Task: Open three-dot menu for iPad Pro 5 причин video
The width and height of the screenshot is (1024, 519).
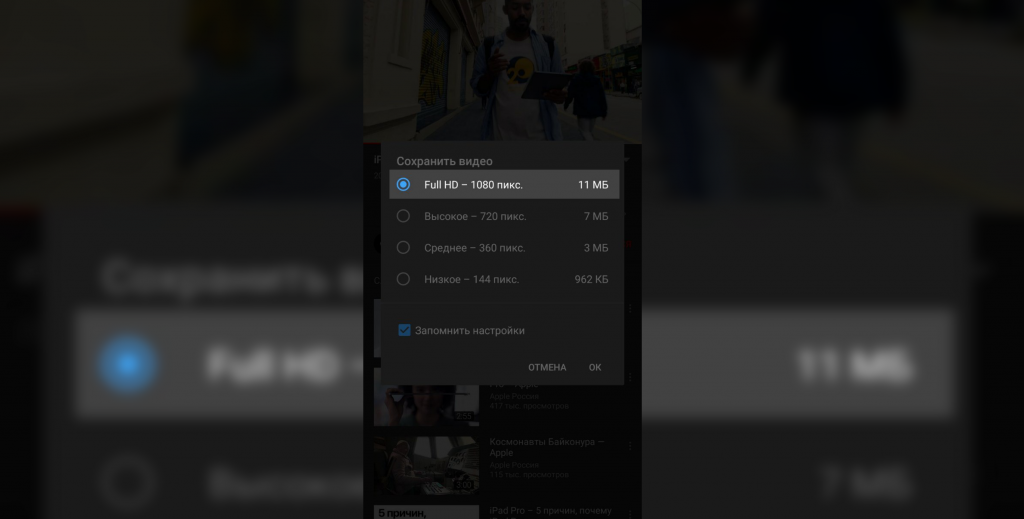Action: coord(630,514)
